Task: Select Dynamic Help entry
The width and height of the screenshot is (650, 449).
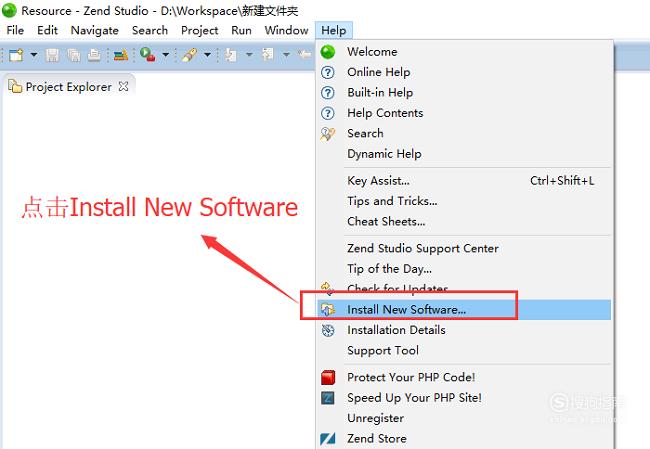Action: point(463,154)
